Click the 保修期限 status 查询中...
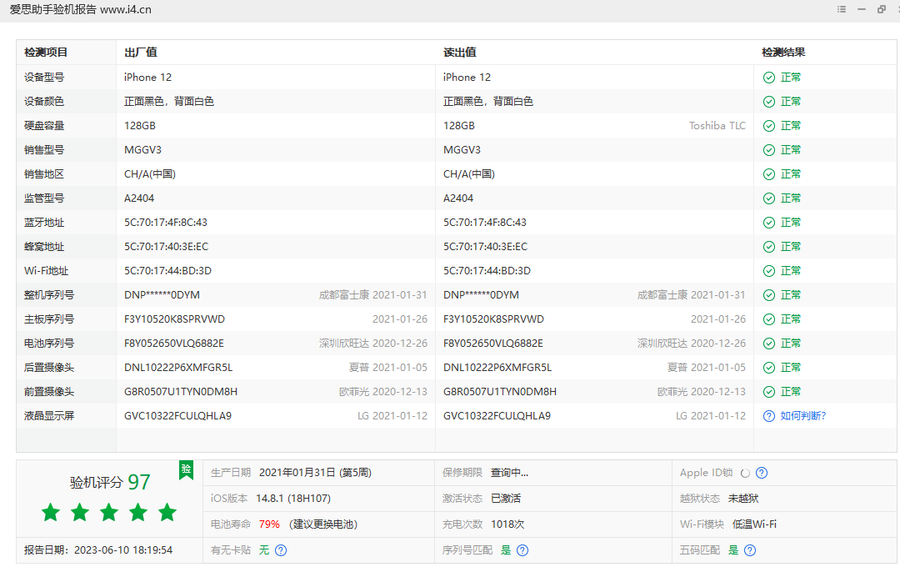 [509, 473]
